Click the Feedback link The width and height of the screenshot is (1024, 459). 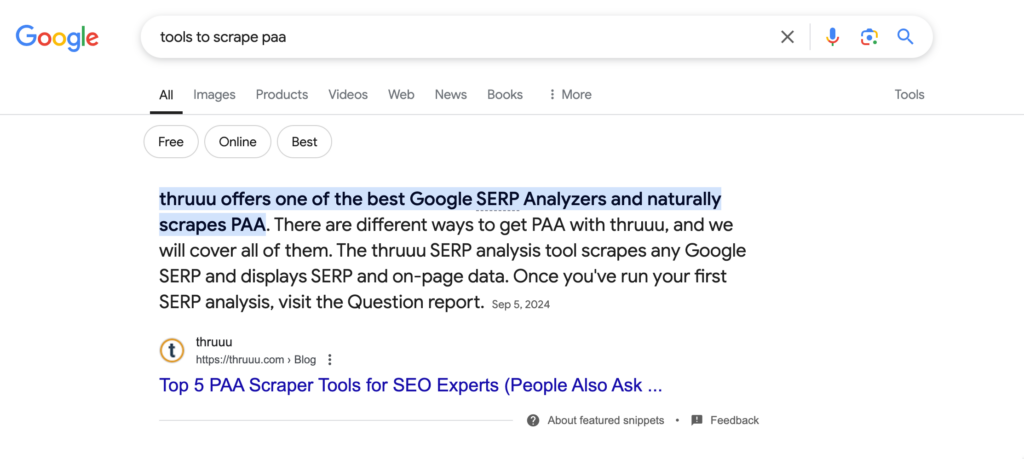point(735,420)
